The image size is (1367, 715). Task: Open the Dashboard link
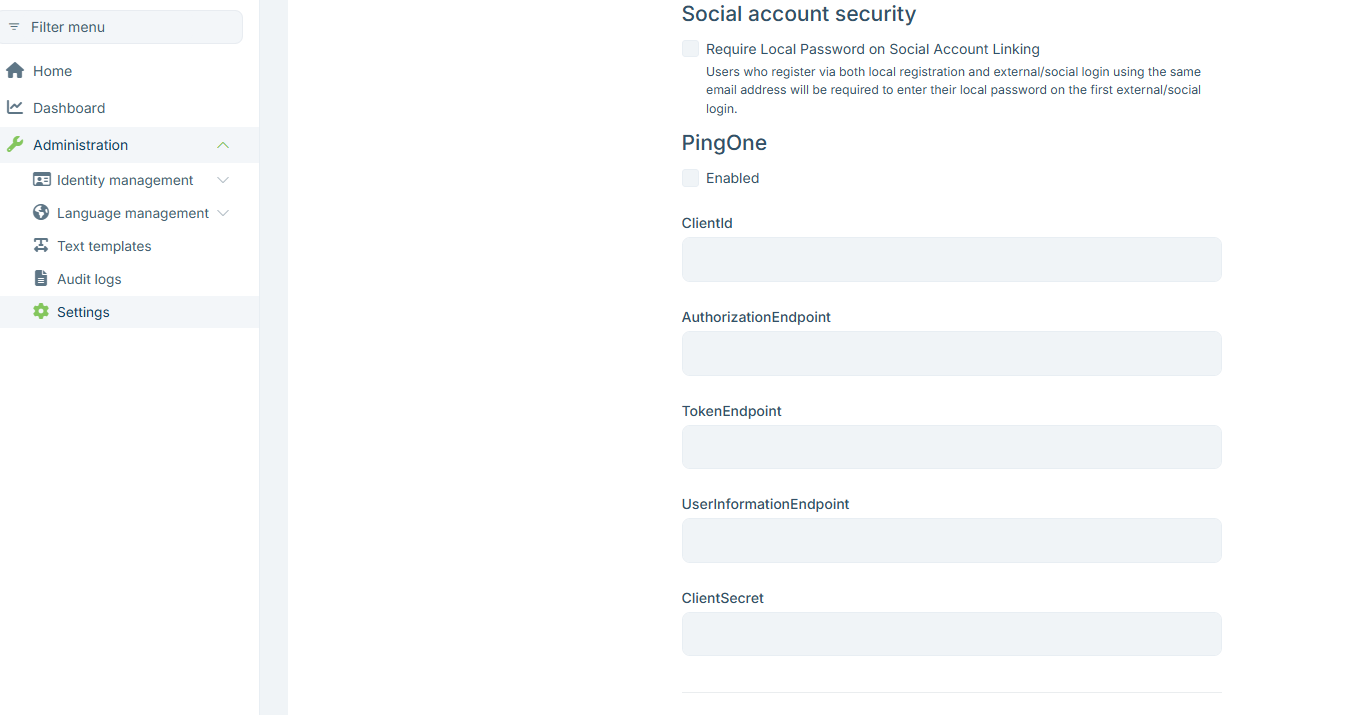[69, 108]
